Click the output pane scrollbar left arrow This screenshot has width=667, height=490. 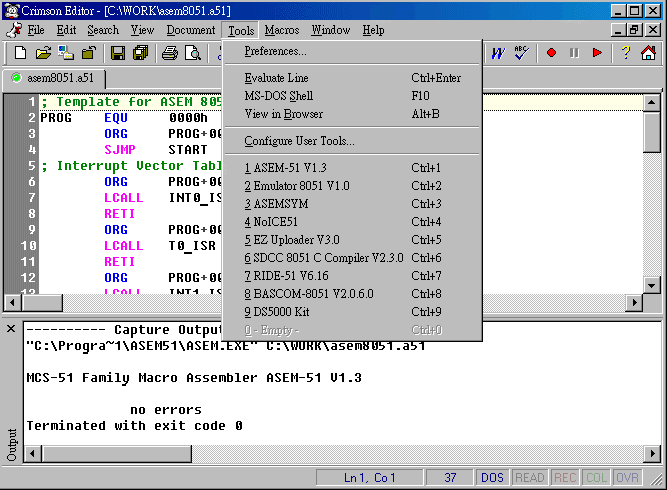(33, 453)
